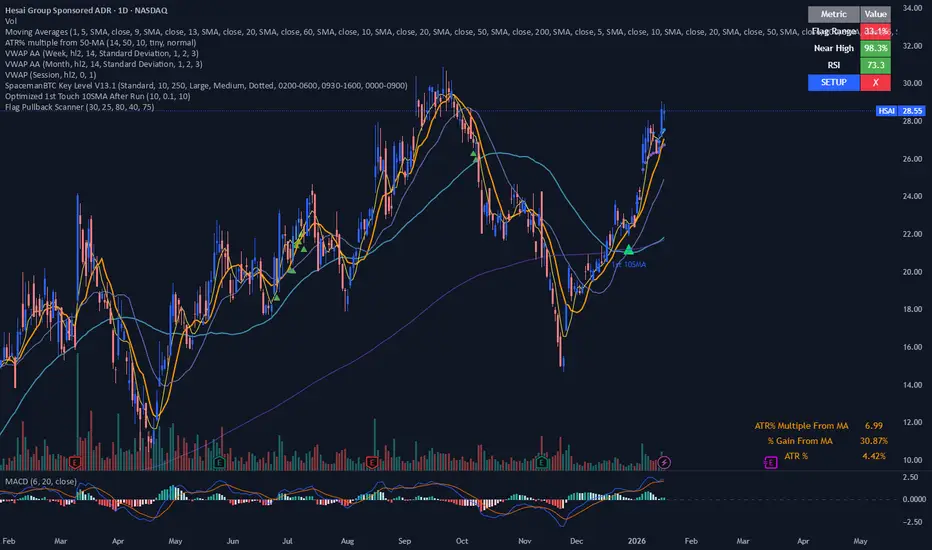Click the Metric table header cell
Screen dimensions: 932x550
click(x=833, y=14)
